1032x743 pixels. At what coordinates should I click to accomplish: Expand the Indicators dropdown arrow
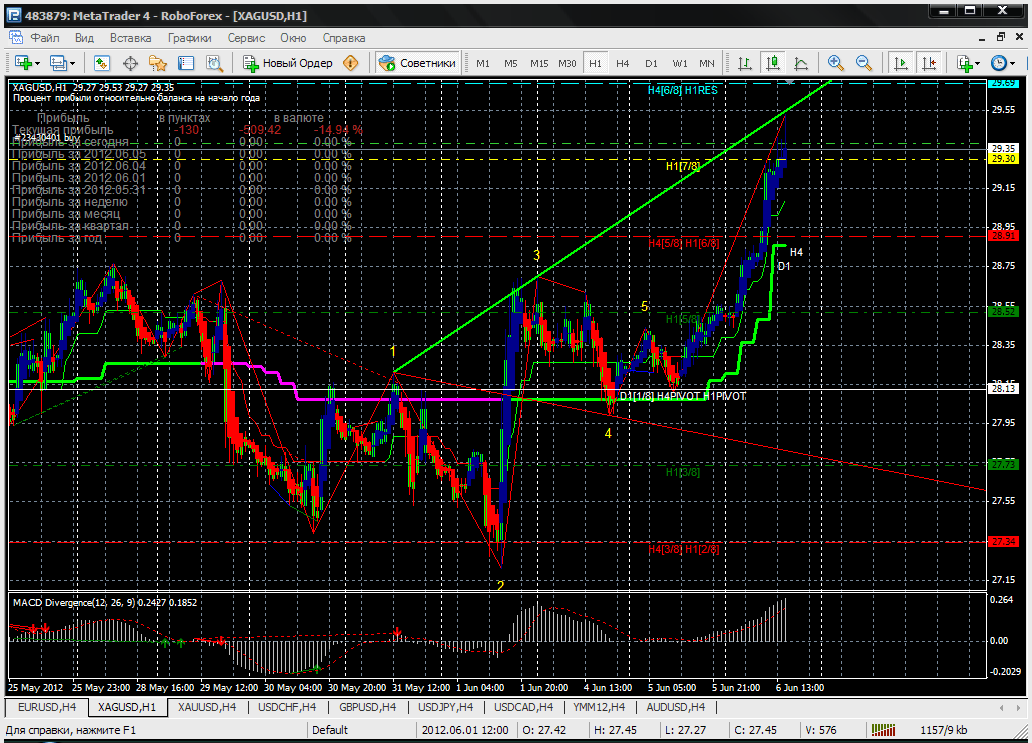point(977,63)
